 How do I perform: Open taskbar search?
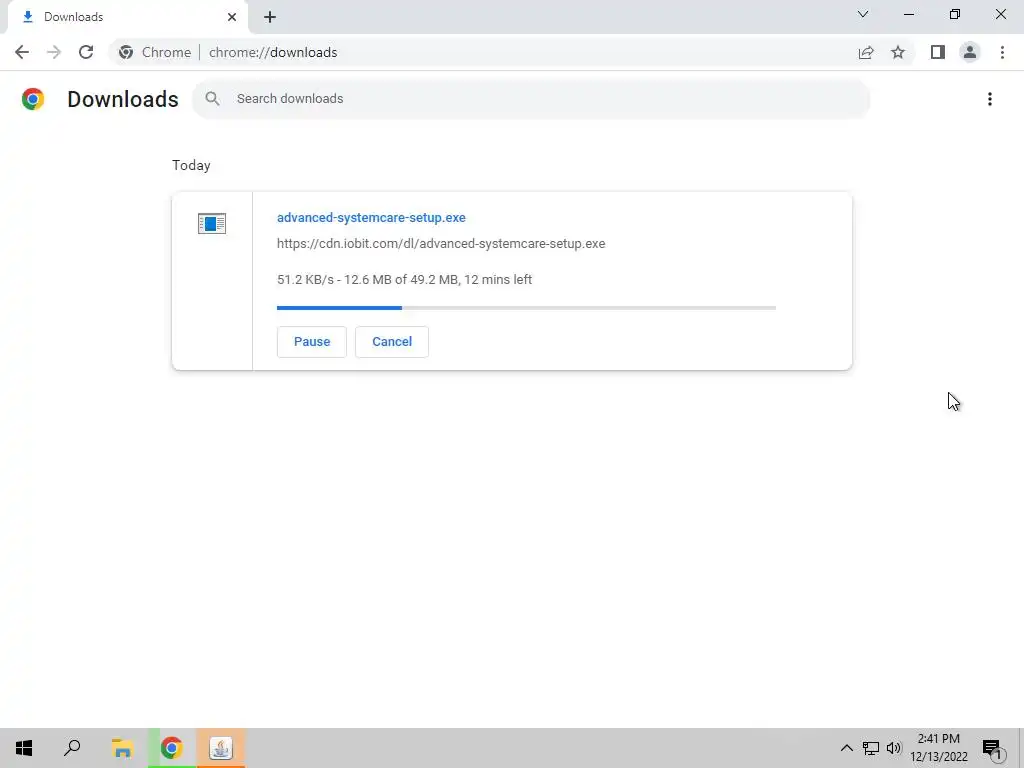pyautogui.click(x=72, y=748)
